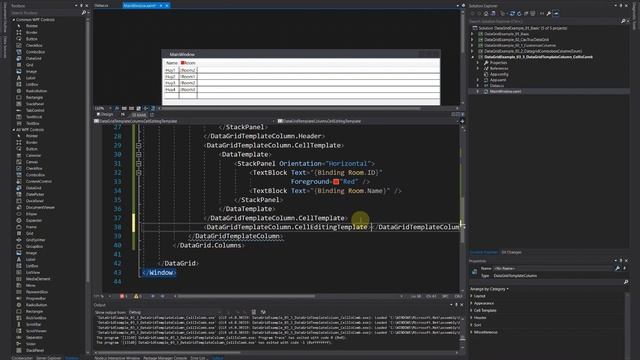The width and height of the screenshot is (640, 360).
Task: Select Frame control in Toolbox
Action: [31, 227]
